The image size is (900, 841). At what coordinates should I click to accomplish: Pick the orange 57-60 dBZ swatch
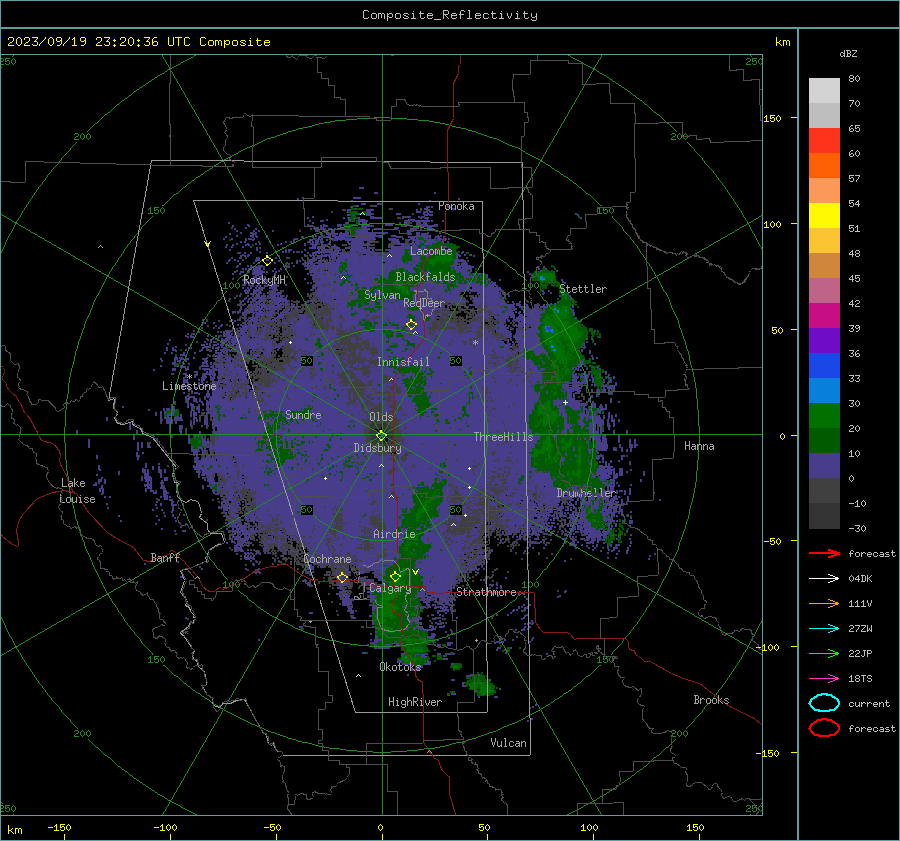(824, 166)
